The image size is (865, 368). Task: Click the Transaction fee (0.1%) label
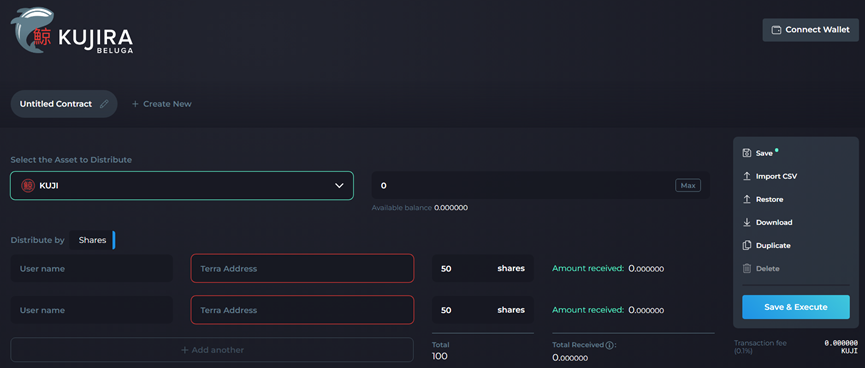pyautogui.click(x=760, y=346)
